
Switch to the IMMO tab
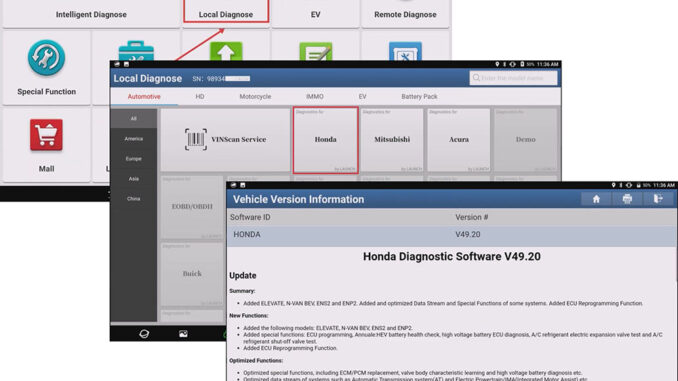[315, 96]
